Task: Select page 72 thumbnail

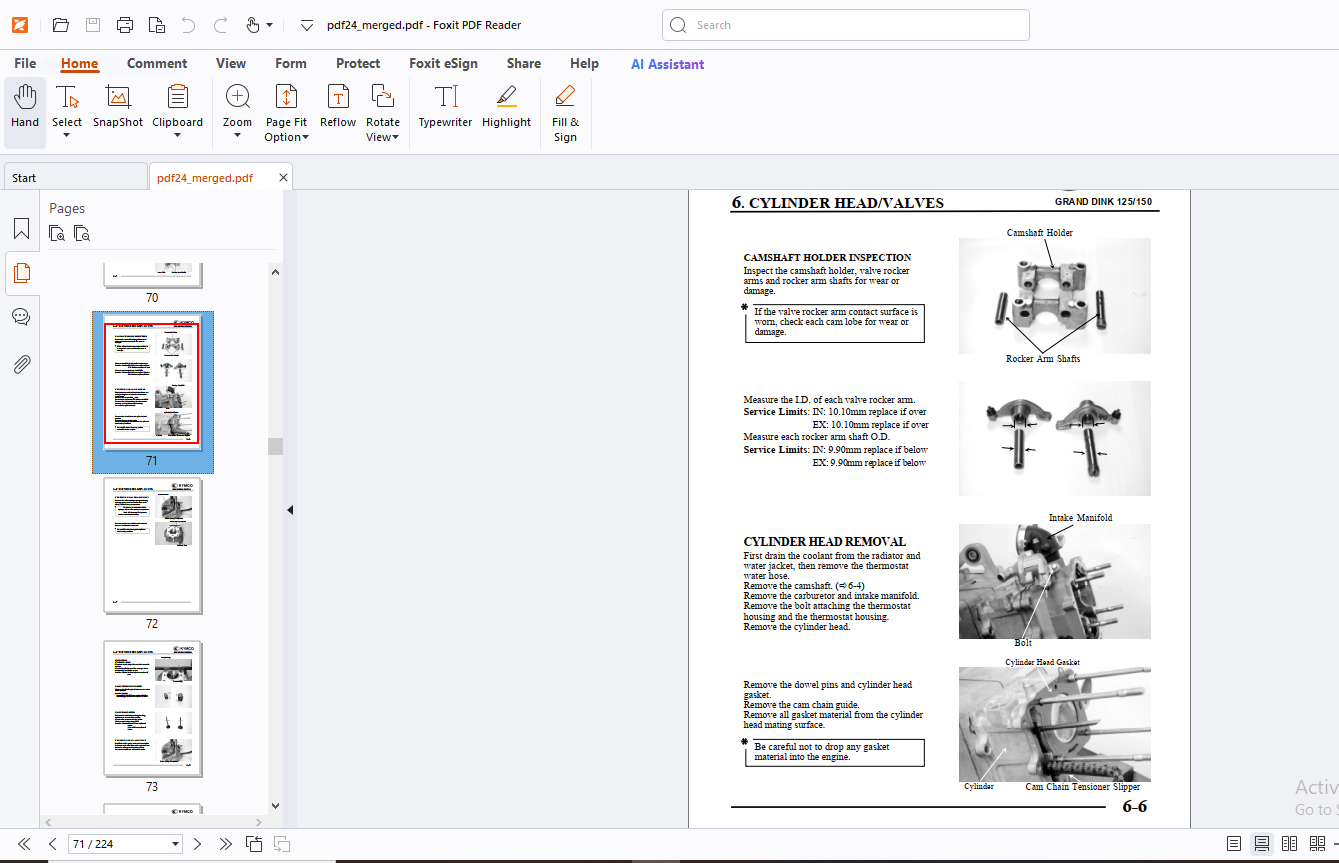Action: [152, 546]
